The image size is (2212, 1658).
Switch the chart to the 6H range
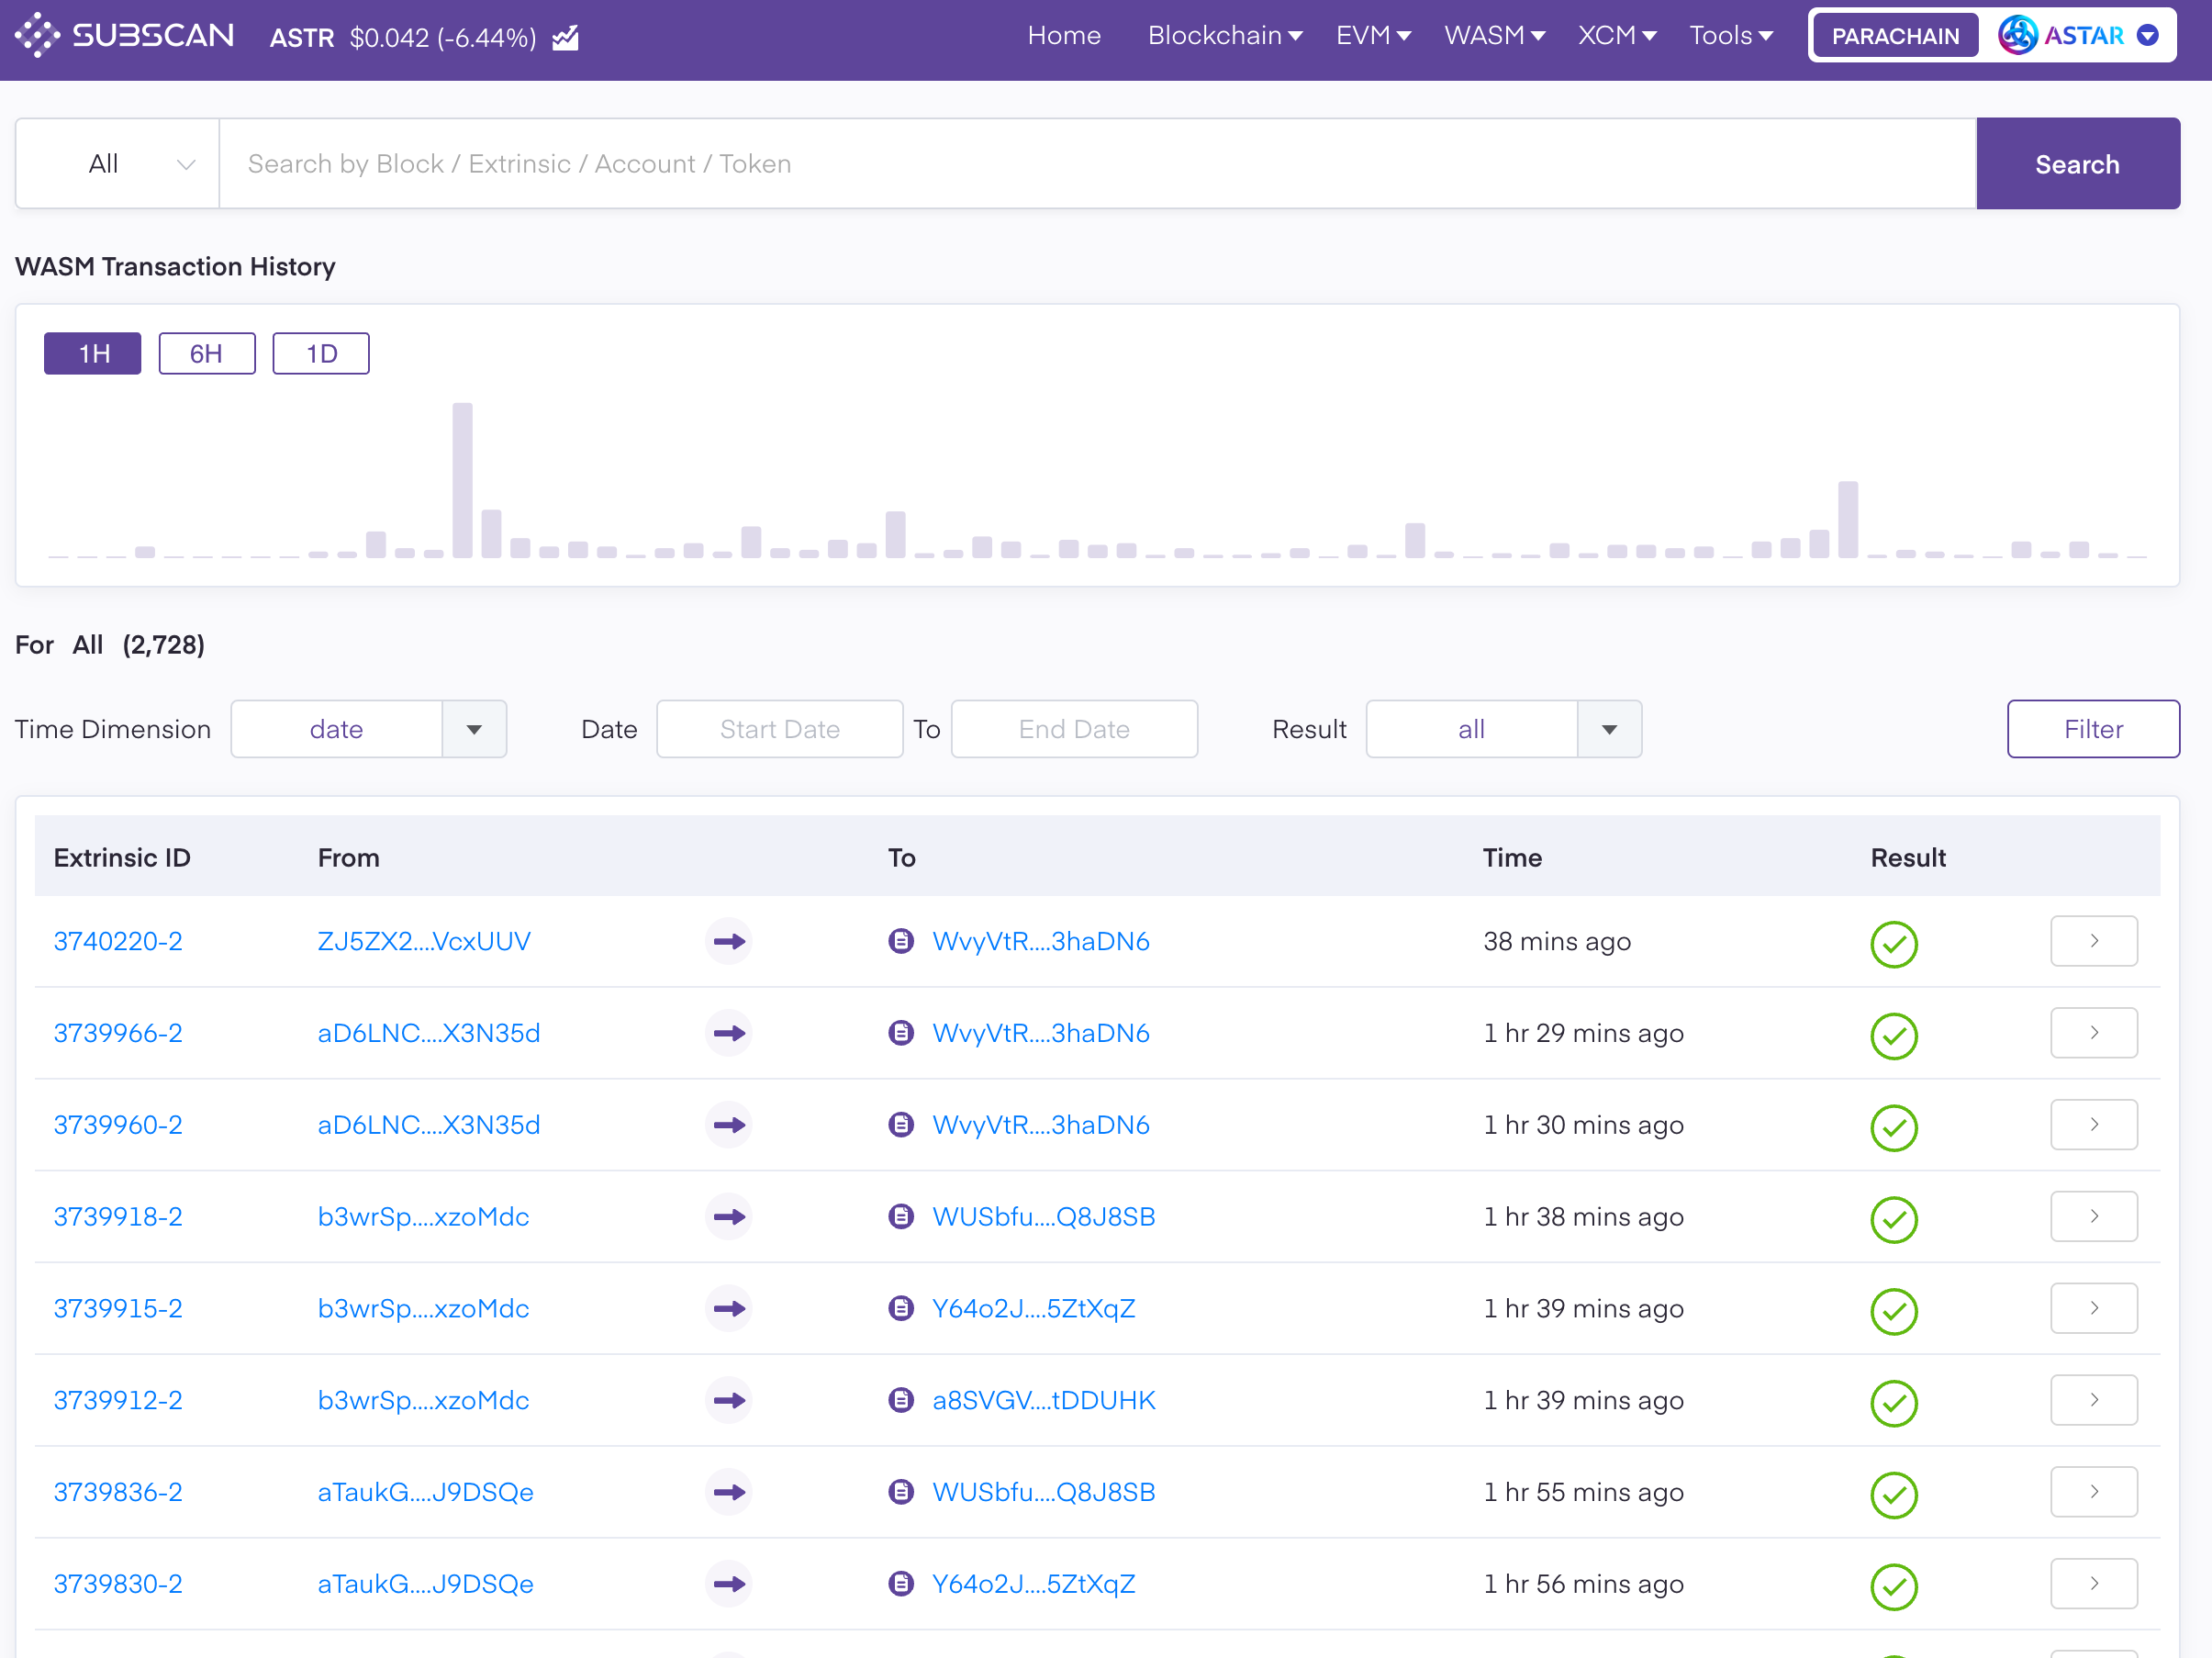[x=207, y=354]
